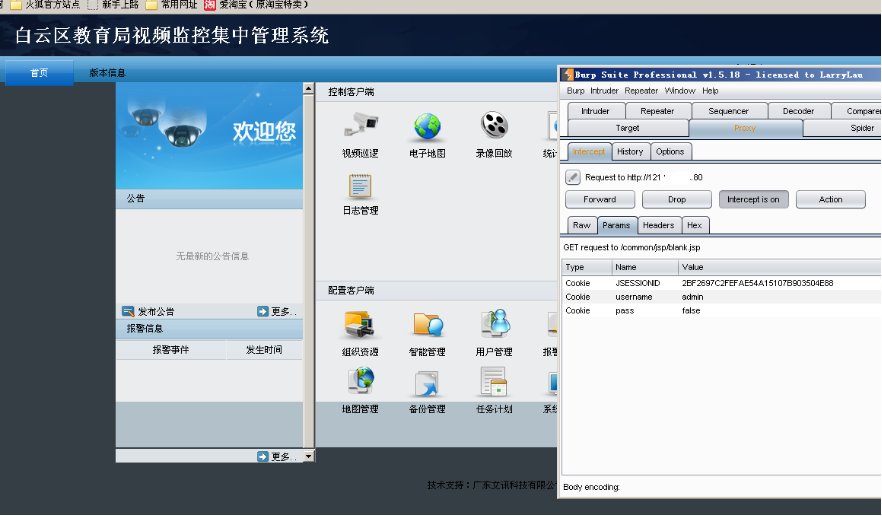The image size is (882, 516).
Task: Select the Headers view tab
Action: tap(657, 226)
